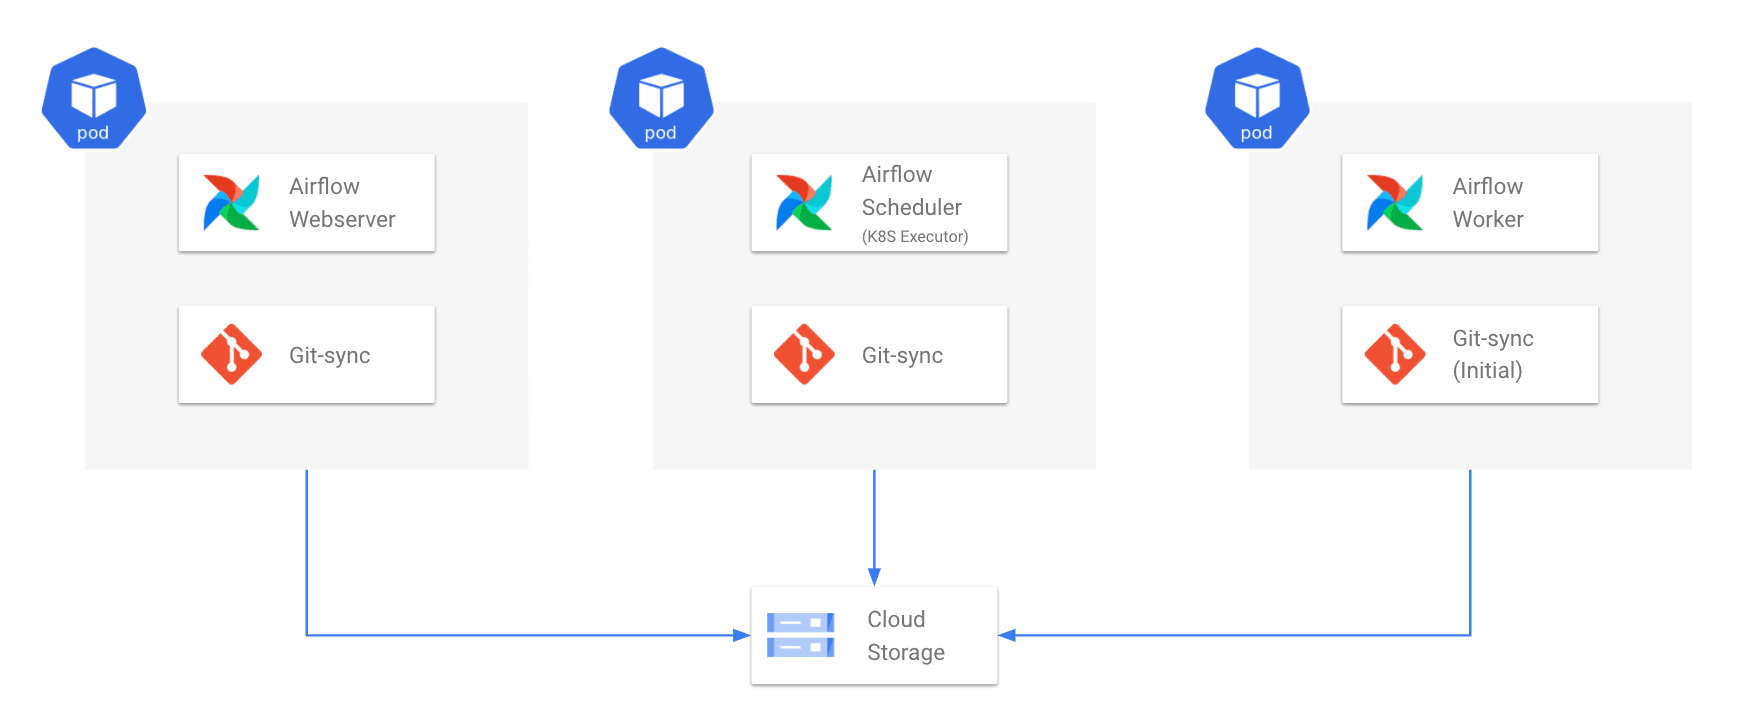Click the pod icon above Airflow Webserver
The height and width of the screenshot is (706, 1746).
click(94, 98)
